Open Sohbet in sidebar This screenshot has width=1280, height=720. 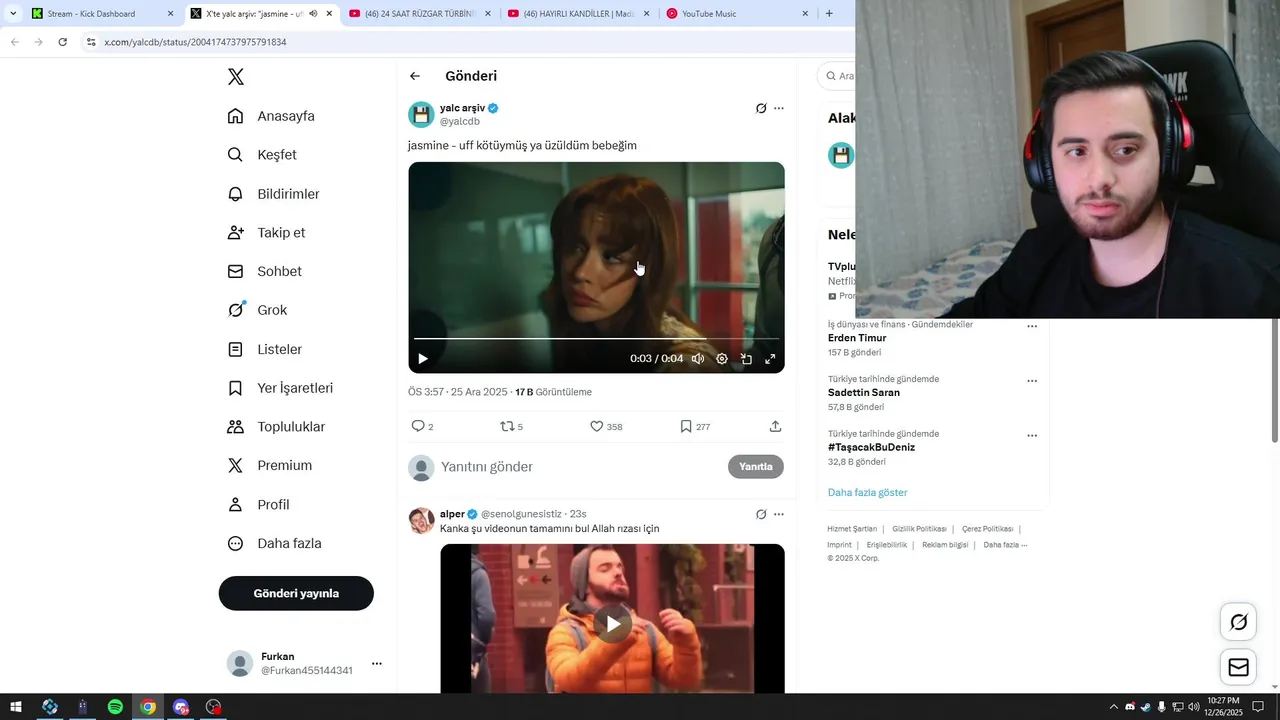(x=264, y=271)
